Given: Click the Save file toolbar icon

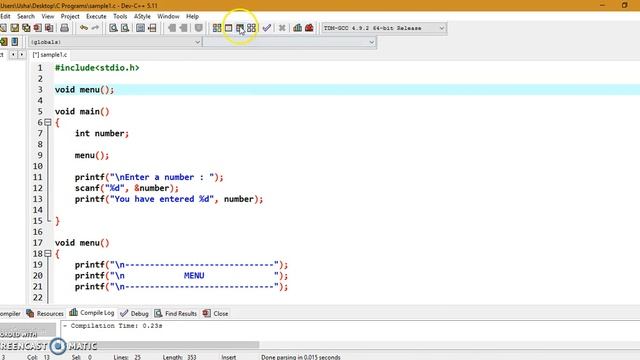Looking at the screenshot, I should 15,28.
